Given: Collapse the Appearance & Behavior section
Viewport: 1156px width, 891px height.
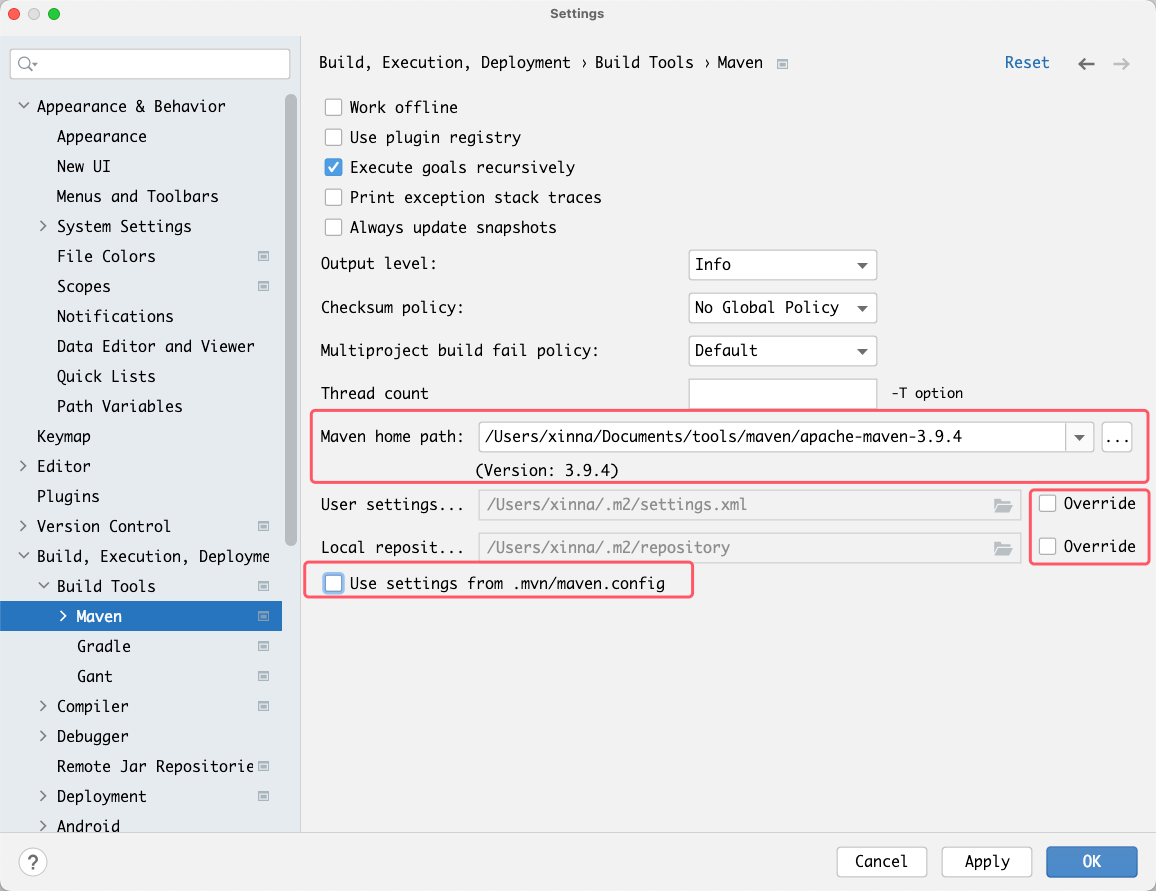Looking at the screenshot, I should pyautogui.click(x=24, y=106).
